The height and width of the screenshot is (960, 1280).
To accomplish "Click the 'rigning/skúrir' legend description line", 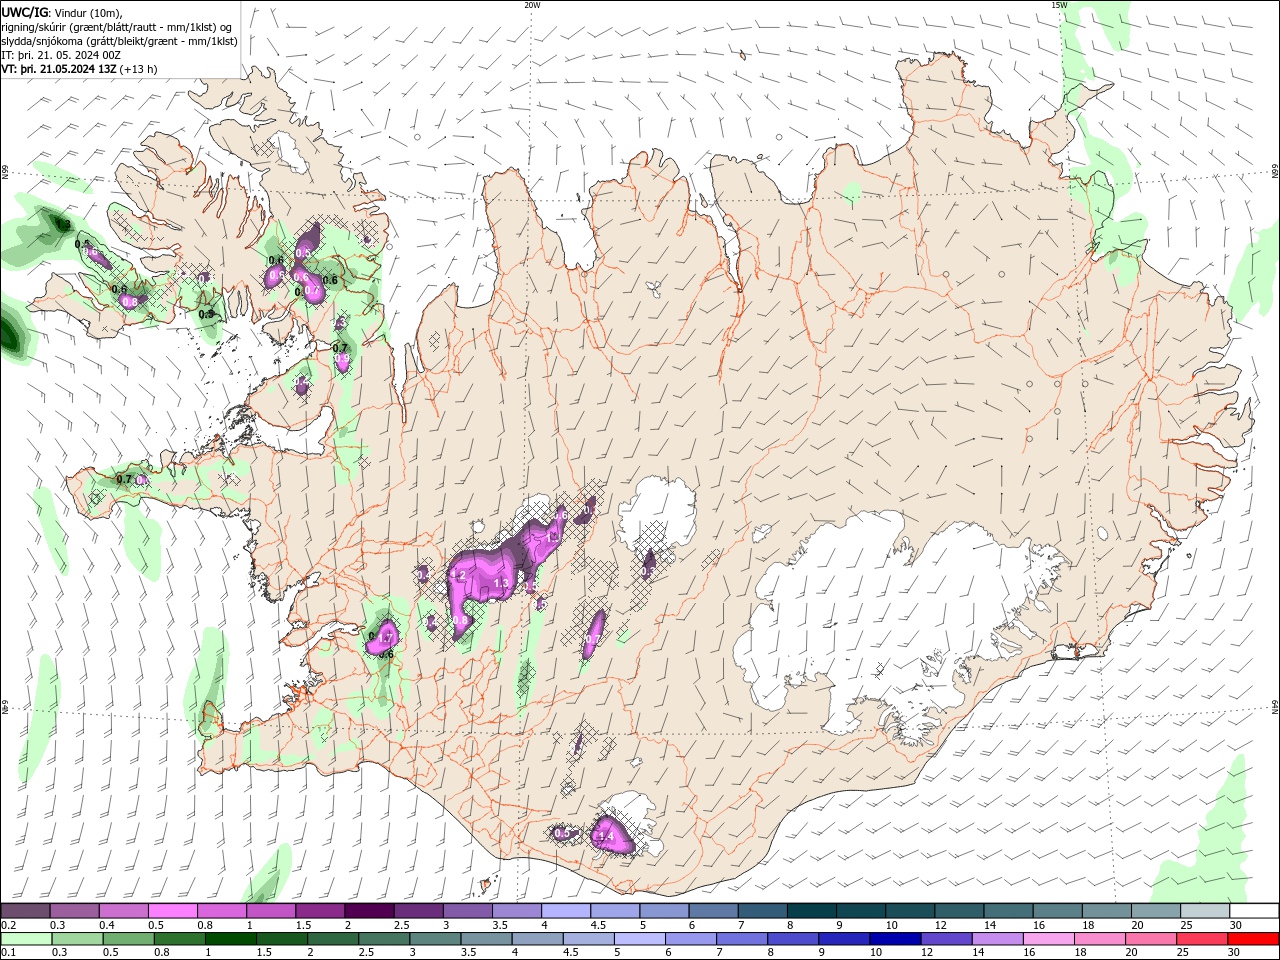I will (116, 27).
